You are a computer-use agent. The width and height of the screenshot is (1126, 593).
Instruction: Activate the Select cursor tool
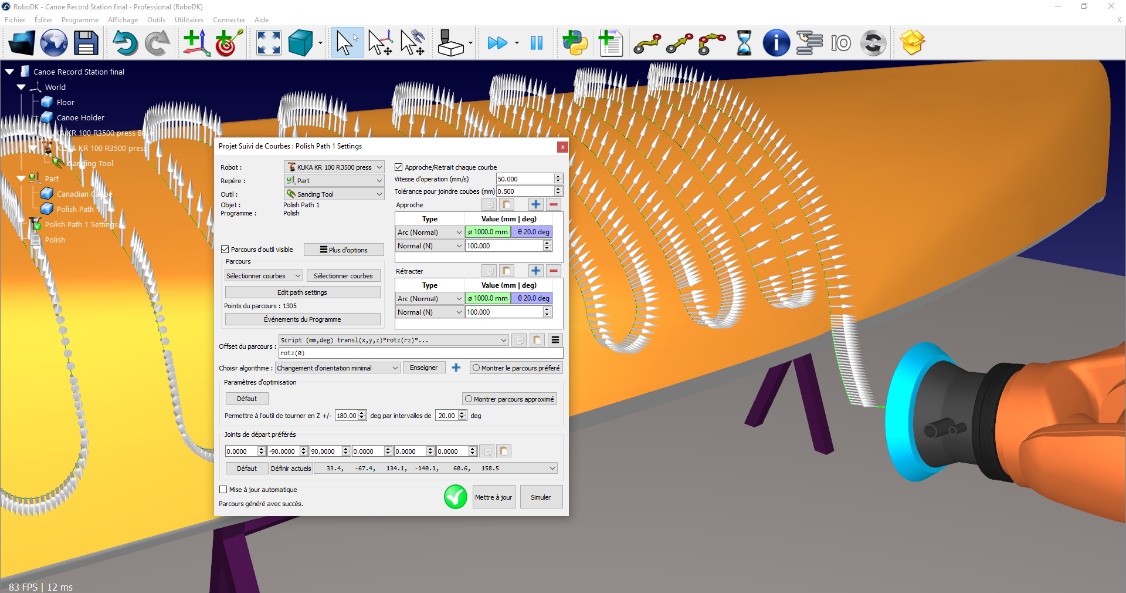[346, 43]
